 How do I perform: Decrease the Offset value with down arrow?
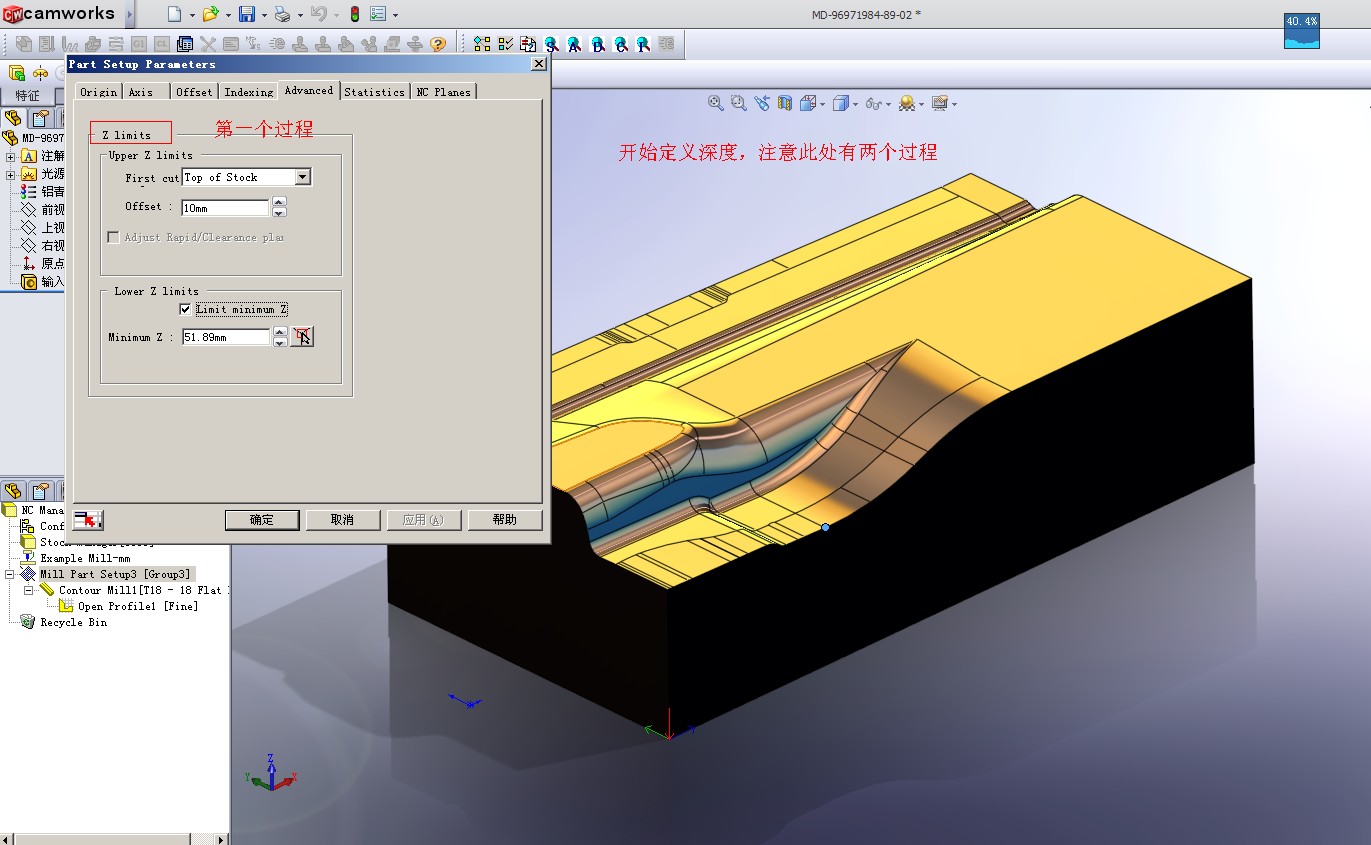tap(279, 212)
